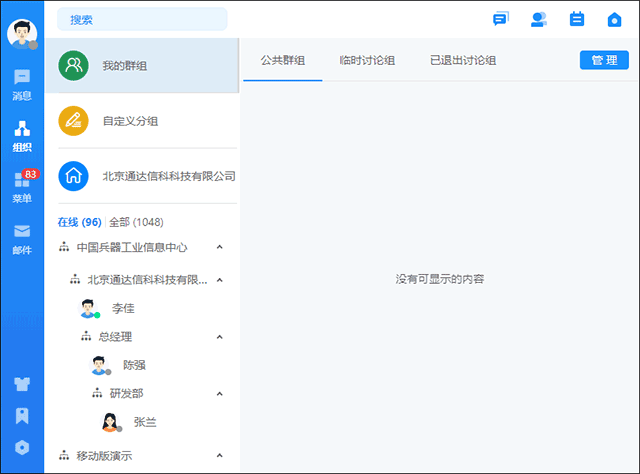
Task: Click the home icon at top right
Action: tap(614, 19)
